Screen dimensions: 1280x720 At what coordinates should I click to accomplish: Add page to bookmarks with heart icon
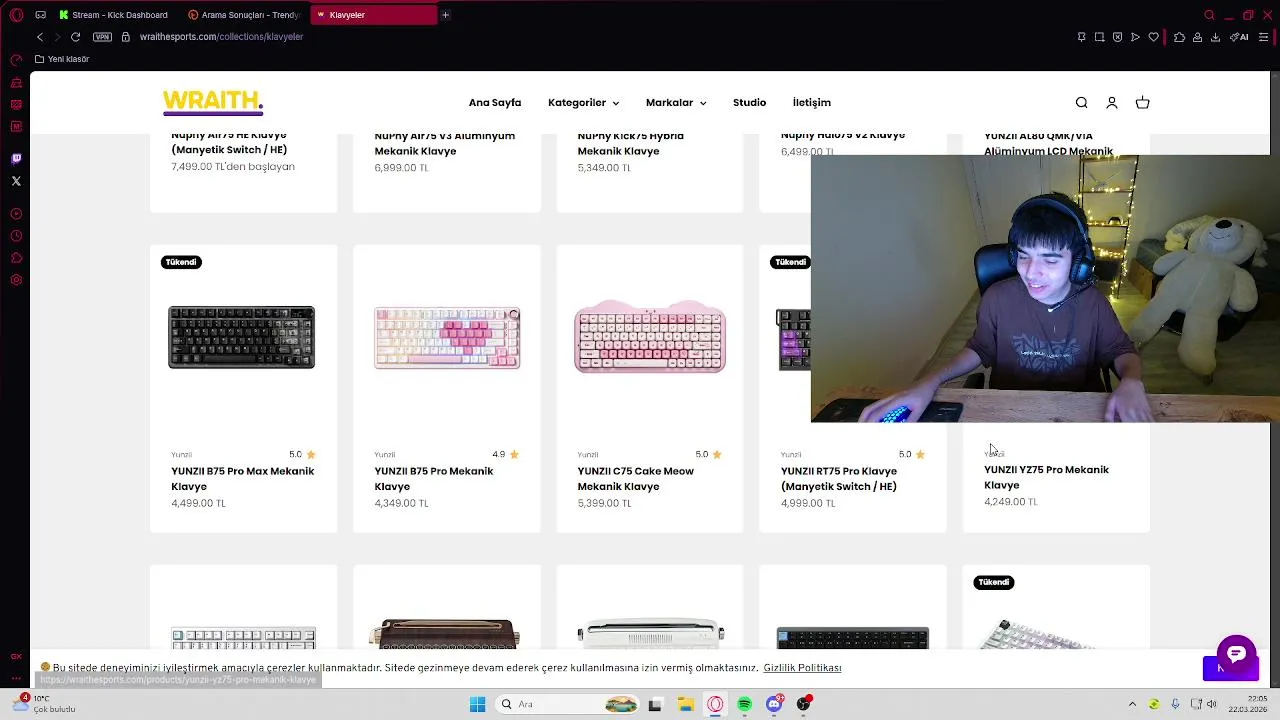pos(1153,37)
